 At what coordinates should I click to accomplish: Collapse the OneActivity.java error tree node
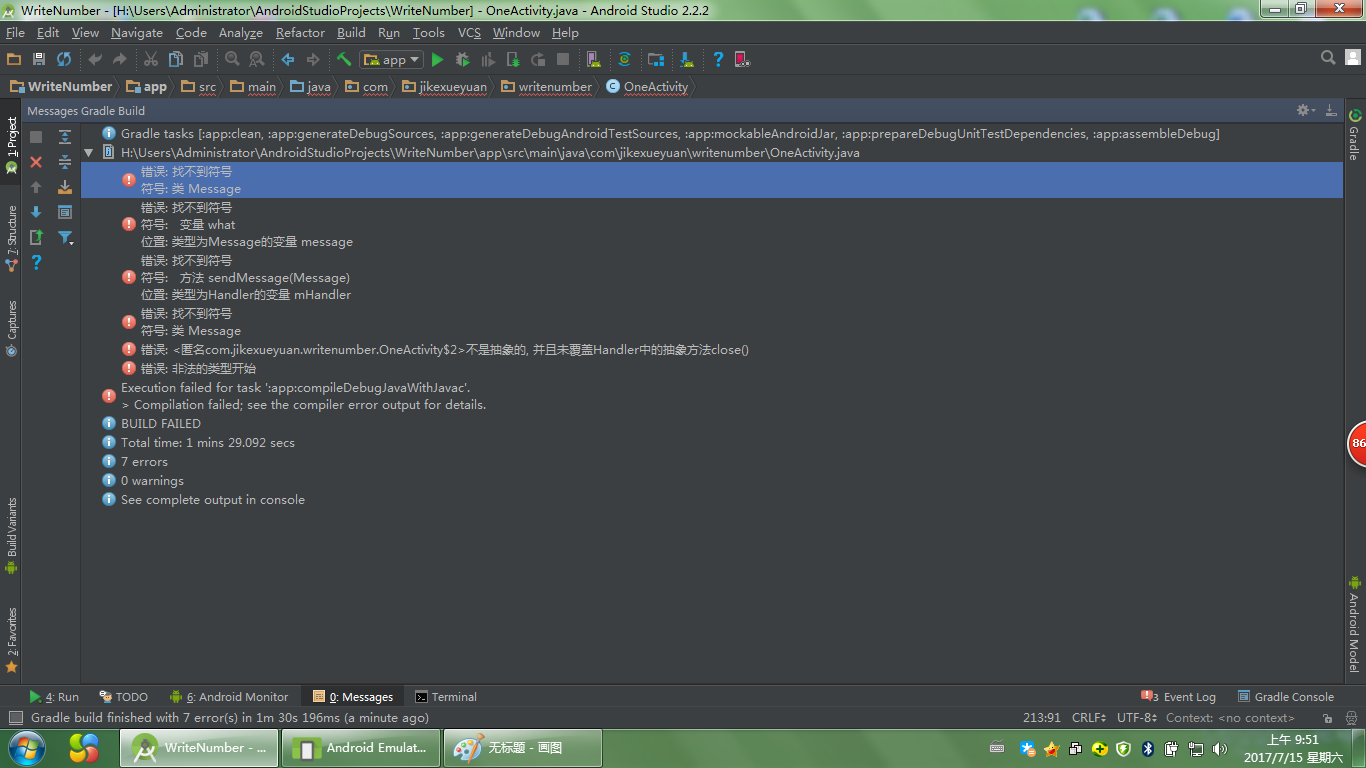pyautogui.click(x=89, y=153)
